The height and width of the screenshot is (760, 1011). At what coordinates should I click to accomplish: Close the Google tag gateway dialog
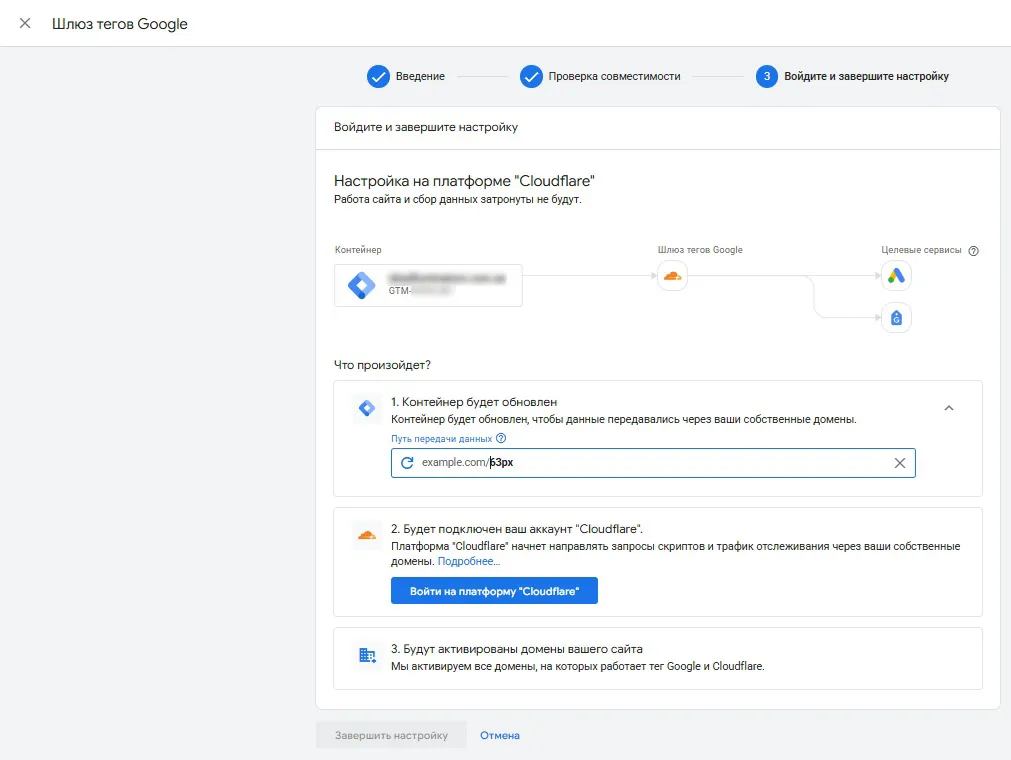pyautogui.click(x=25, y=23)
